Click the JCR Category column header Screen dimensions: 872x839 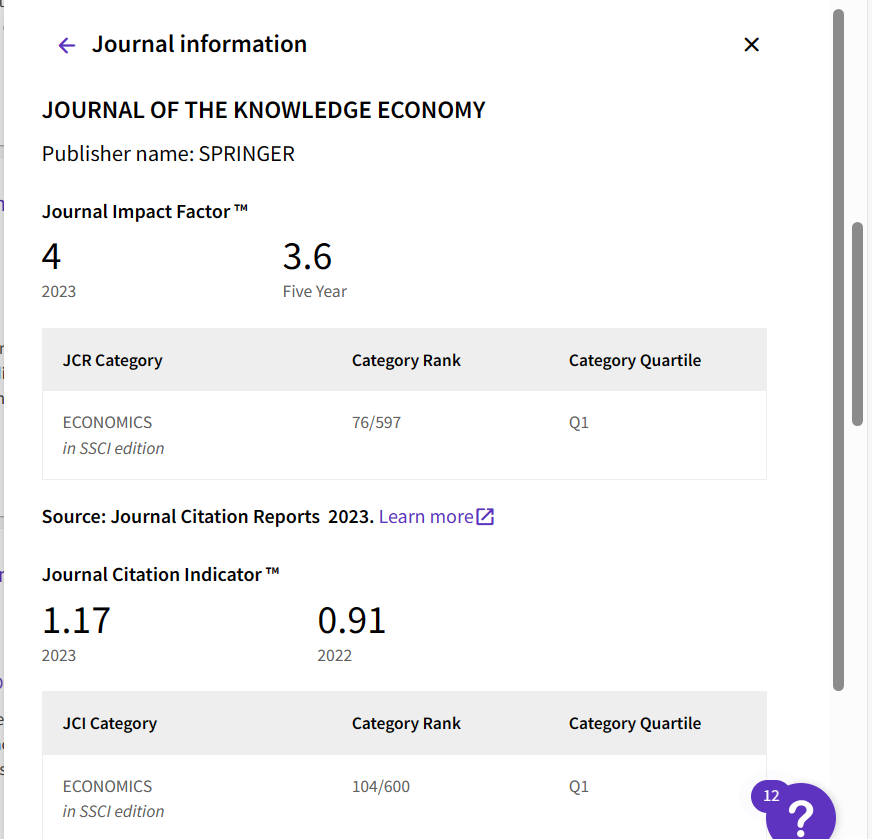tap(112, 360)
